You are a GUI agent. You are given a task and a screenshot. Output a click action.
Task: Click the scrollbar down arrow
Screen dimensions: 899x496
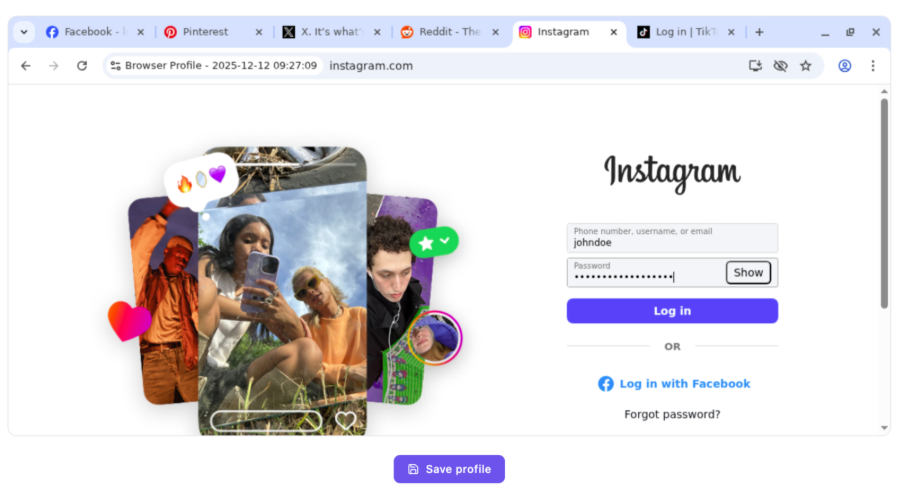[x=884, y=428]
